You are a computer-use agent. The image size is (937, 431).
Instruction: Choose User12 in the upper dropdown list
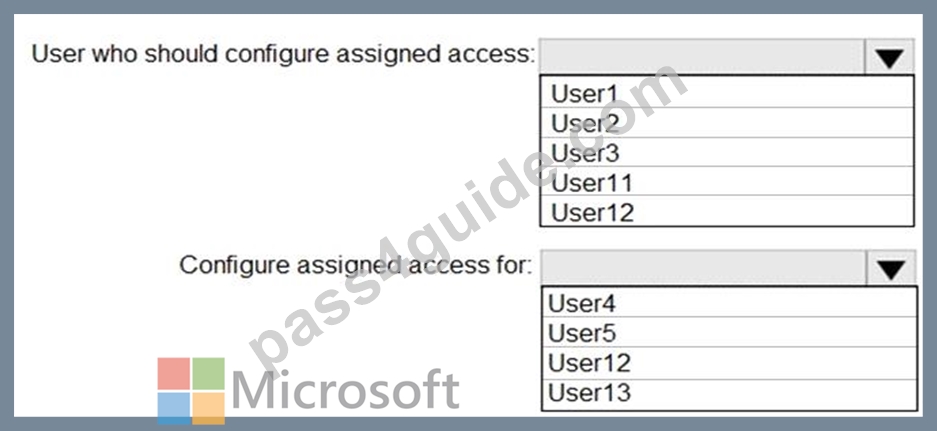(727, 210)
